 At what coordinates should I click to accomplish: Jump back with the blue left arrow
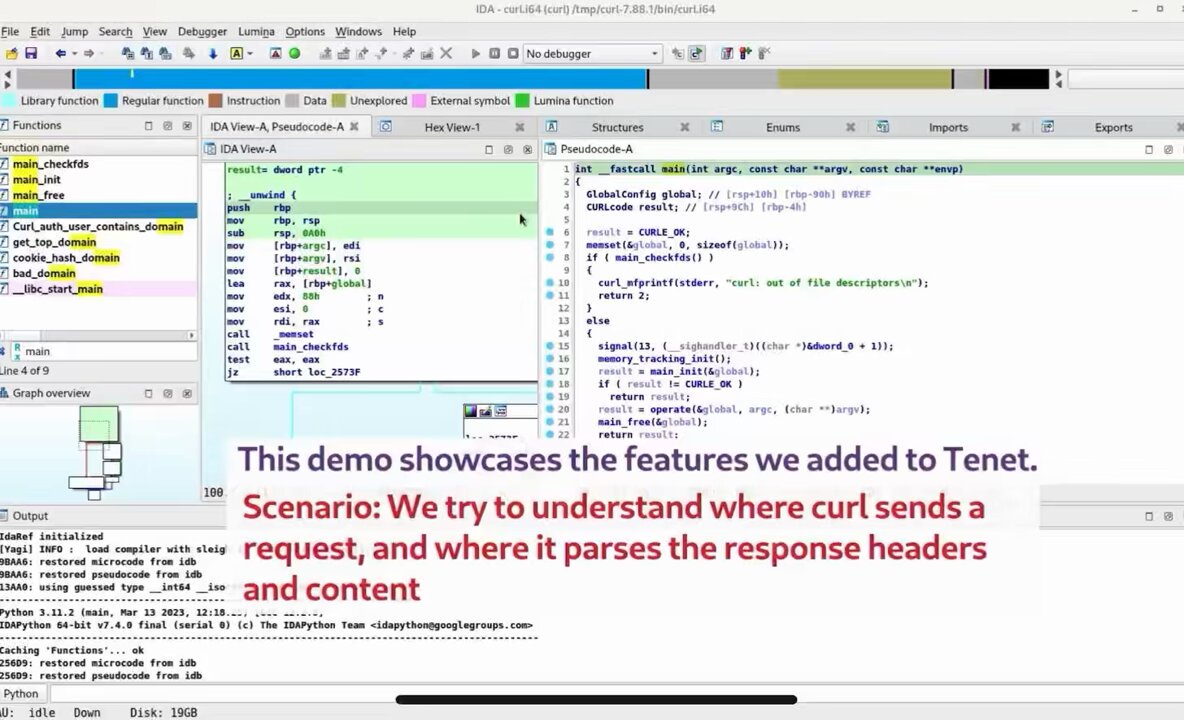click(x=60, y=54)
